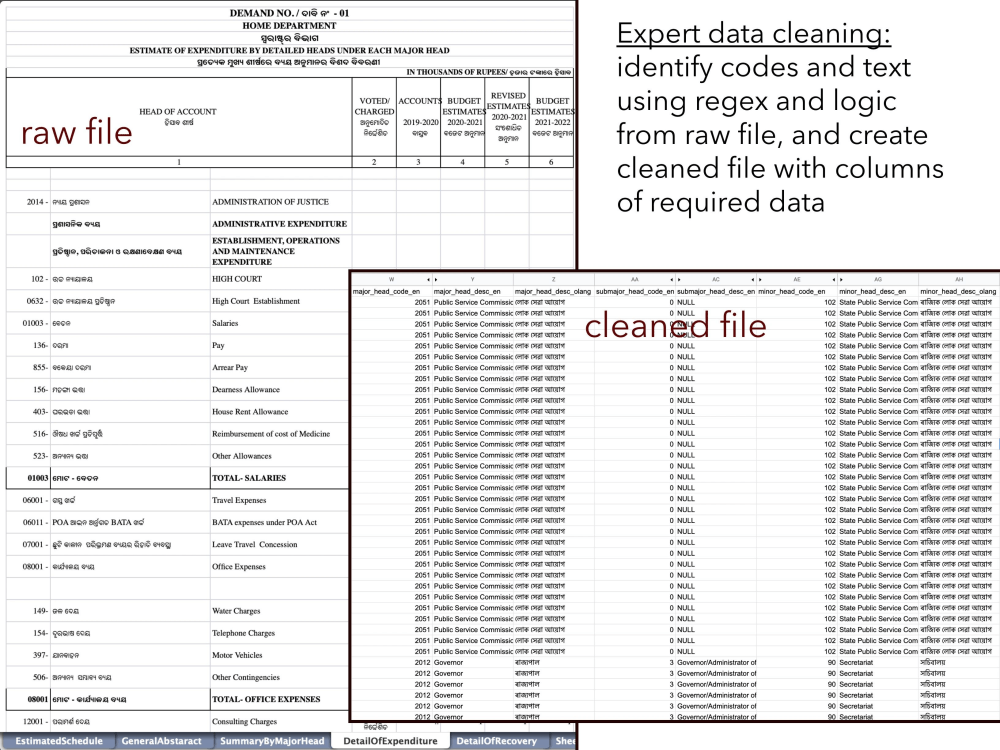This screenshot has width=1000, height=750.
Task: Click the TOTAL- SALARIES cell
Action: (x=281, y=478)
